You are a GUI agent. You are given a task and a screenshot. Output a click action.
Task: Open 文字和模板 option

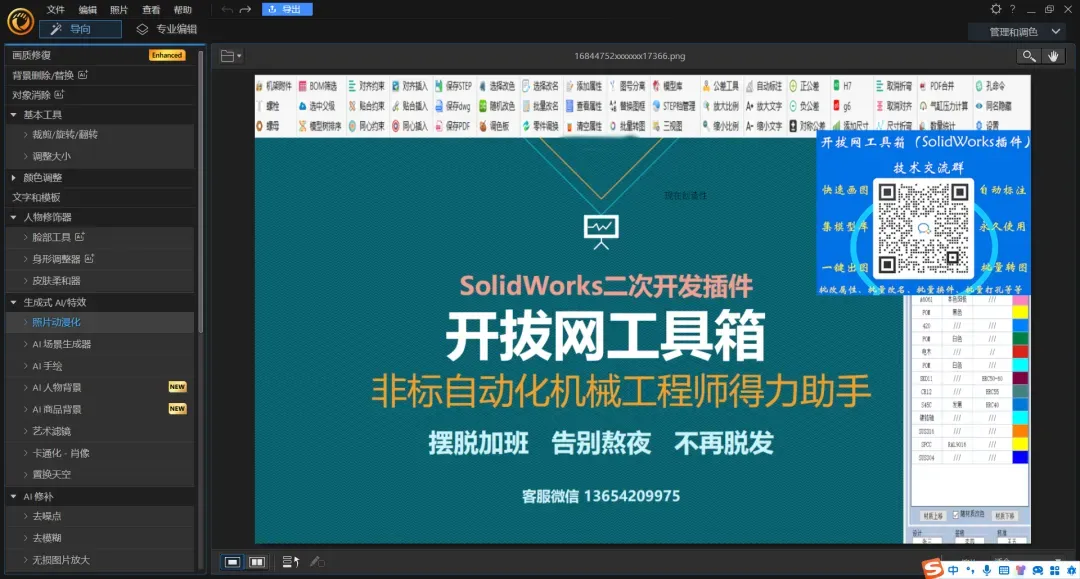100,198
